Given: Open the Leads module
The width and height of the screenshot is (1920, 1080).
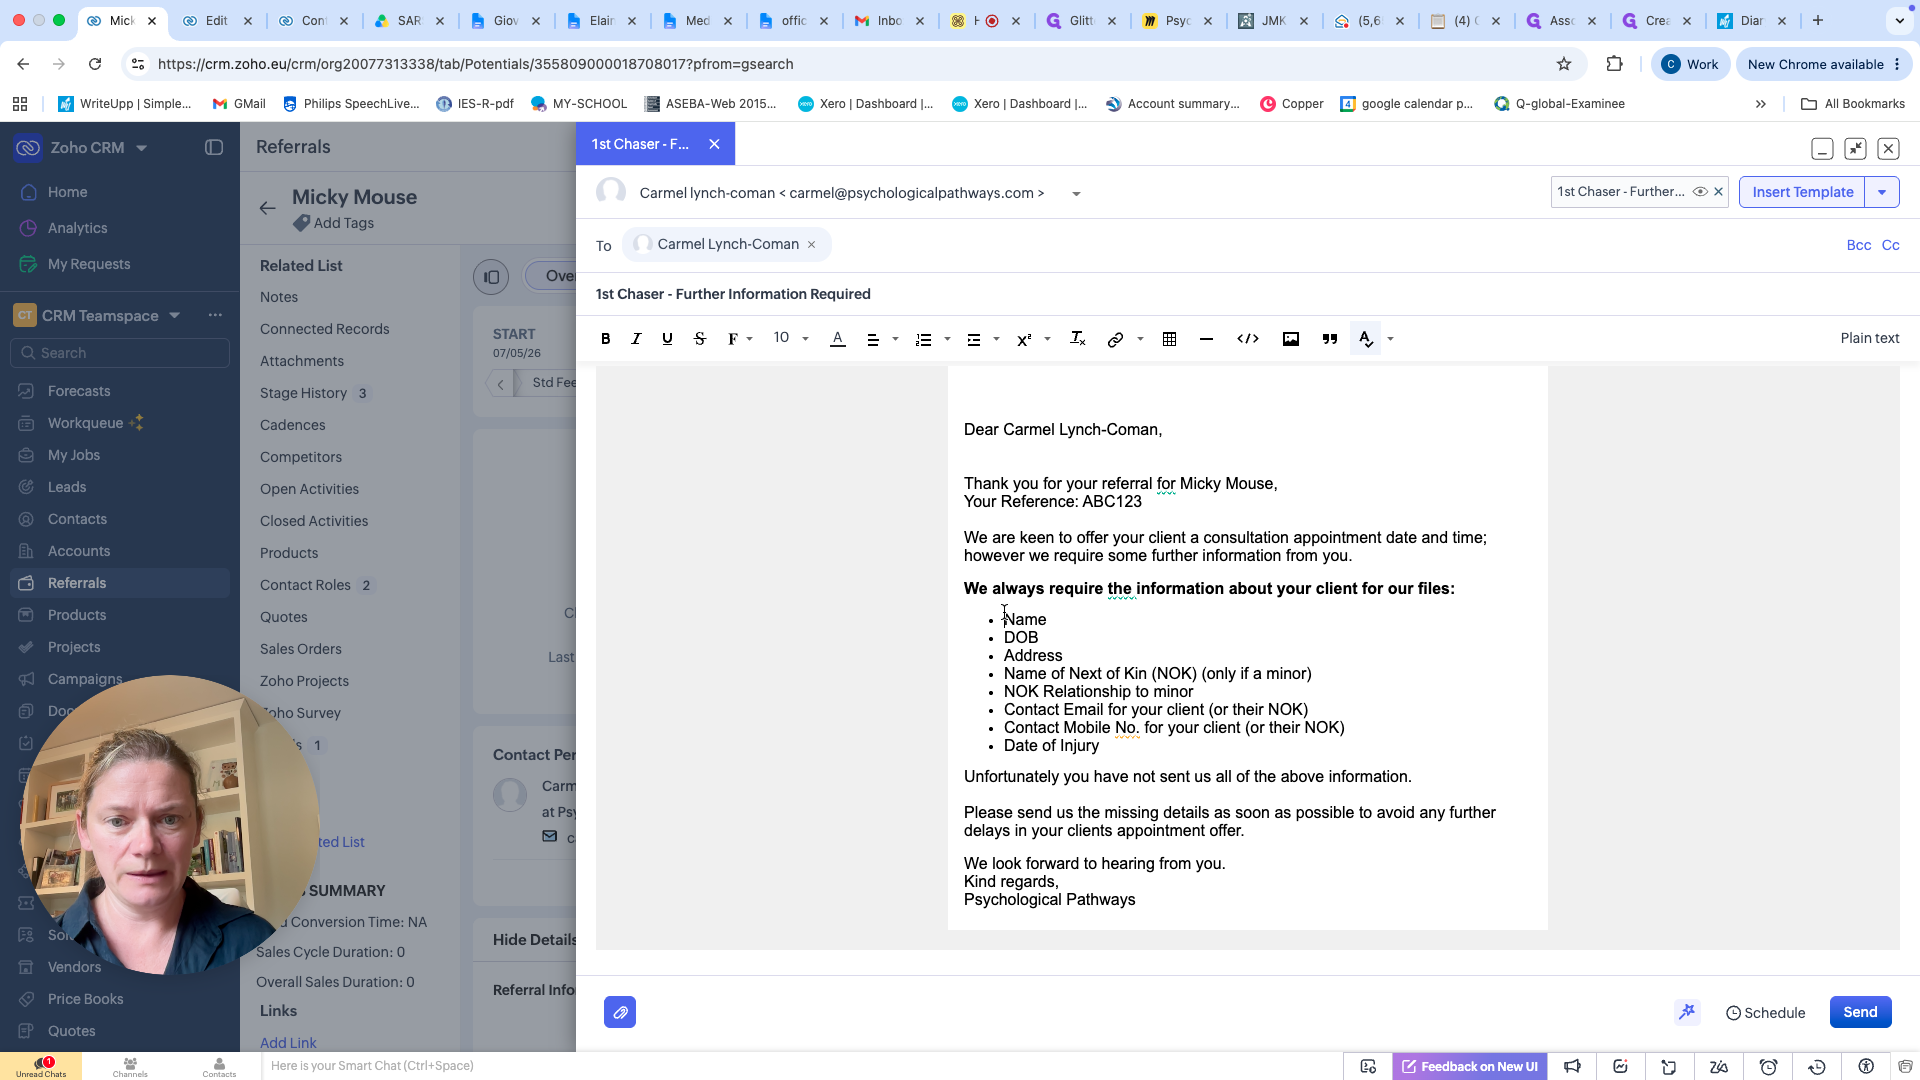Looking at the screenshot, I should [67, 487].
